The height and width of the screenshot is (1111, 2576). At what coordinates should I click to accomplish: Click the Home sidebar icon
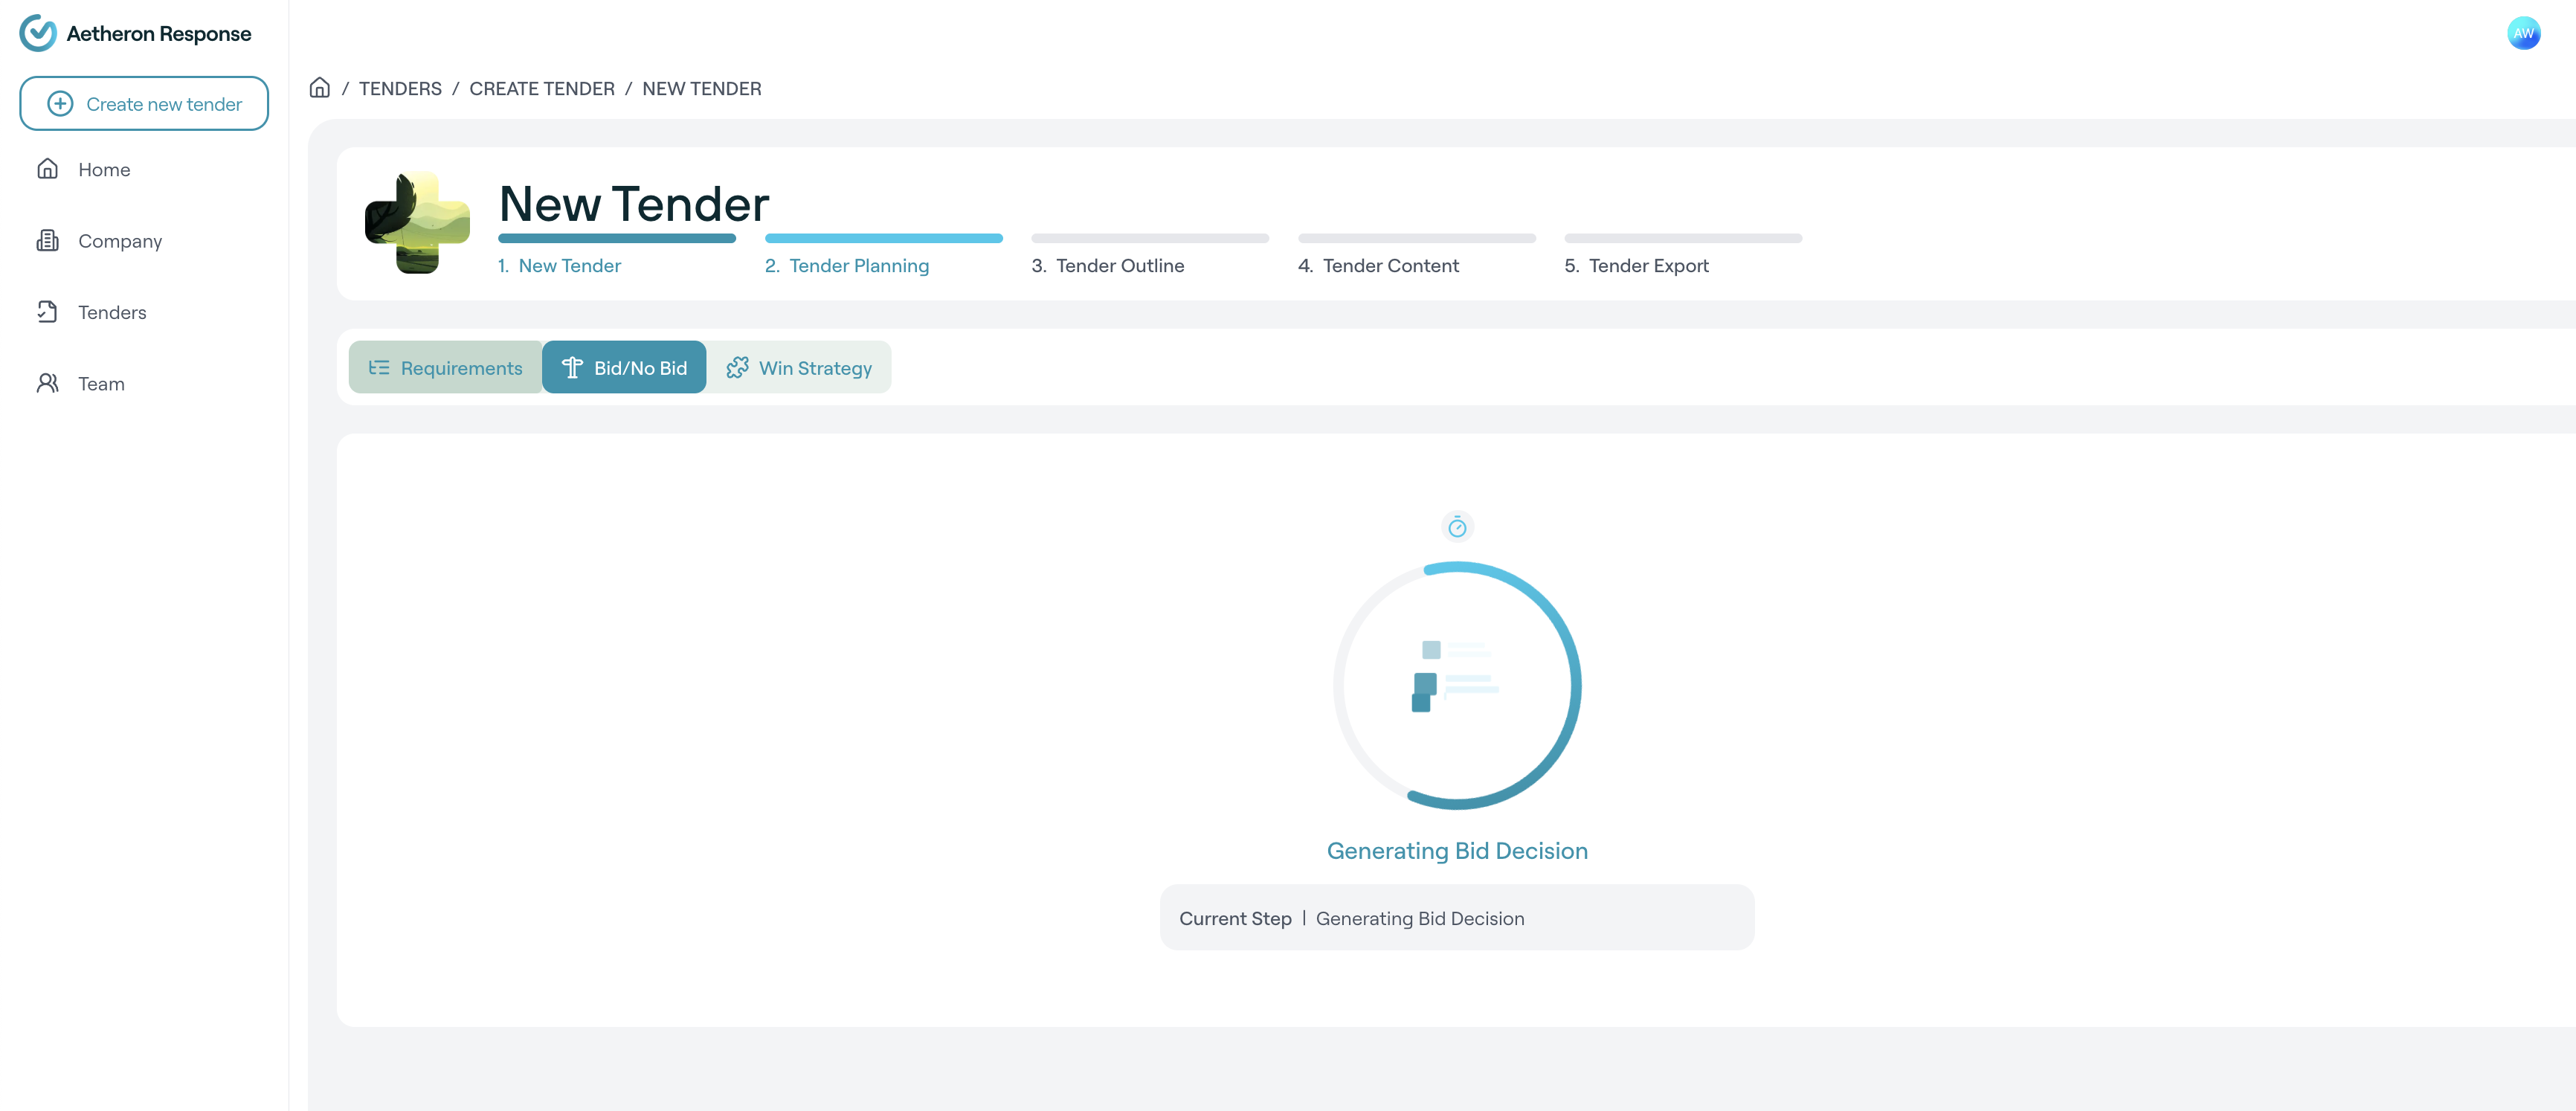tap(47, 169)
